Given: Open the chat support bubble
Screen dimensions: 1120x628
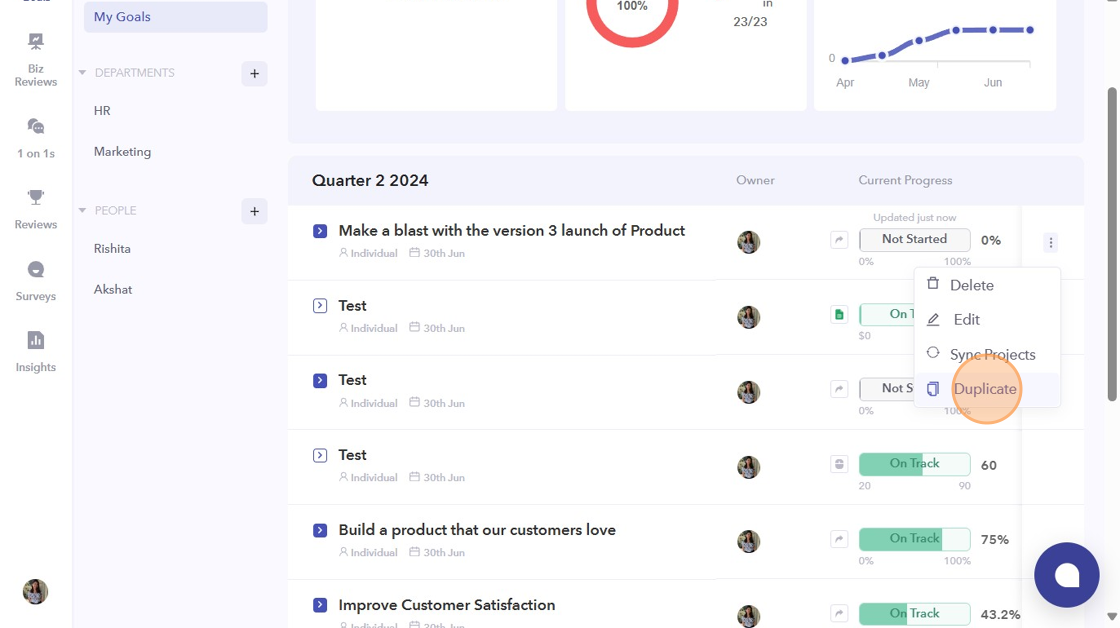Looking at the screenshot, I should pos(1066,575).
